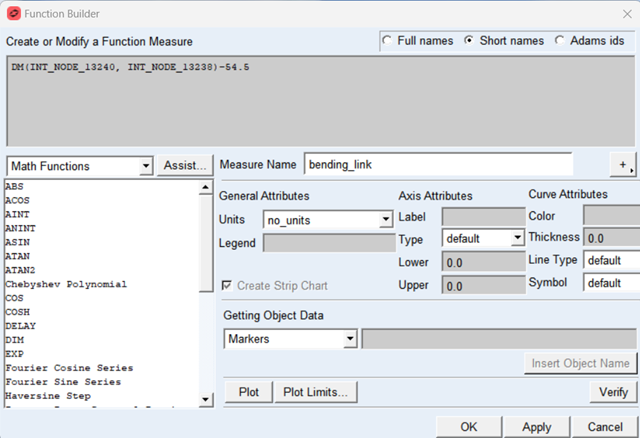Select Haversine Step from the list
This screenshot has width=640, height=438.
tap(48, 396)
